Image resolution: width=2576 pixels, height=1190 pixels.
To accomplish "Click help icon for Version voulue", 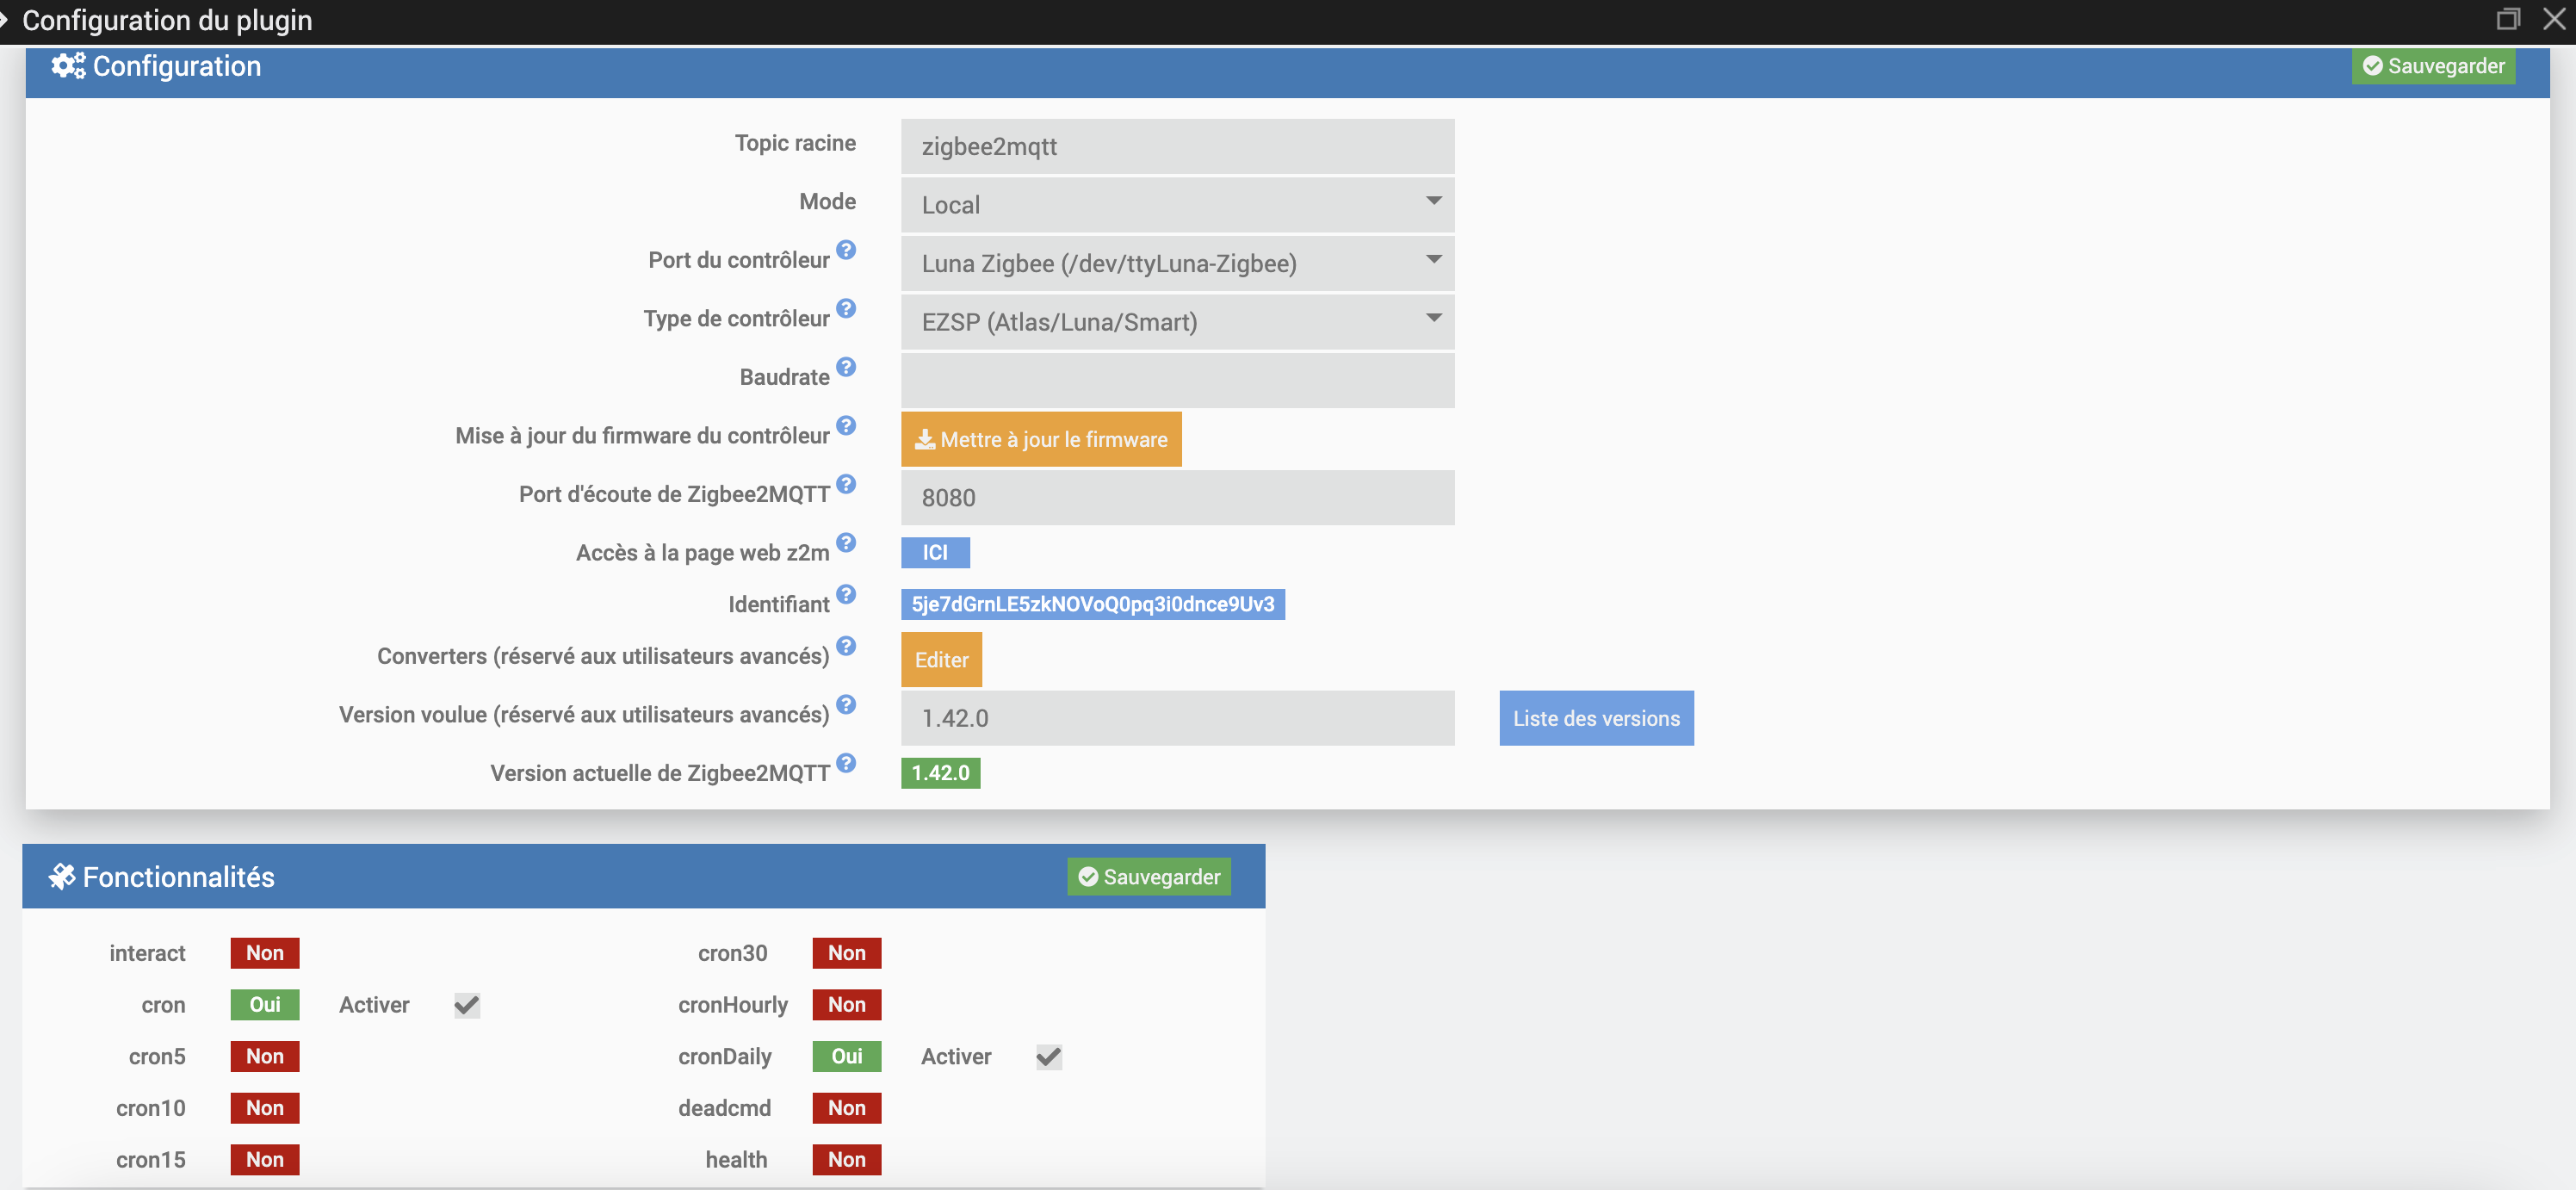I will pyautogui.click(x=846, y=704).
